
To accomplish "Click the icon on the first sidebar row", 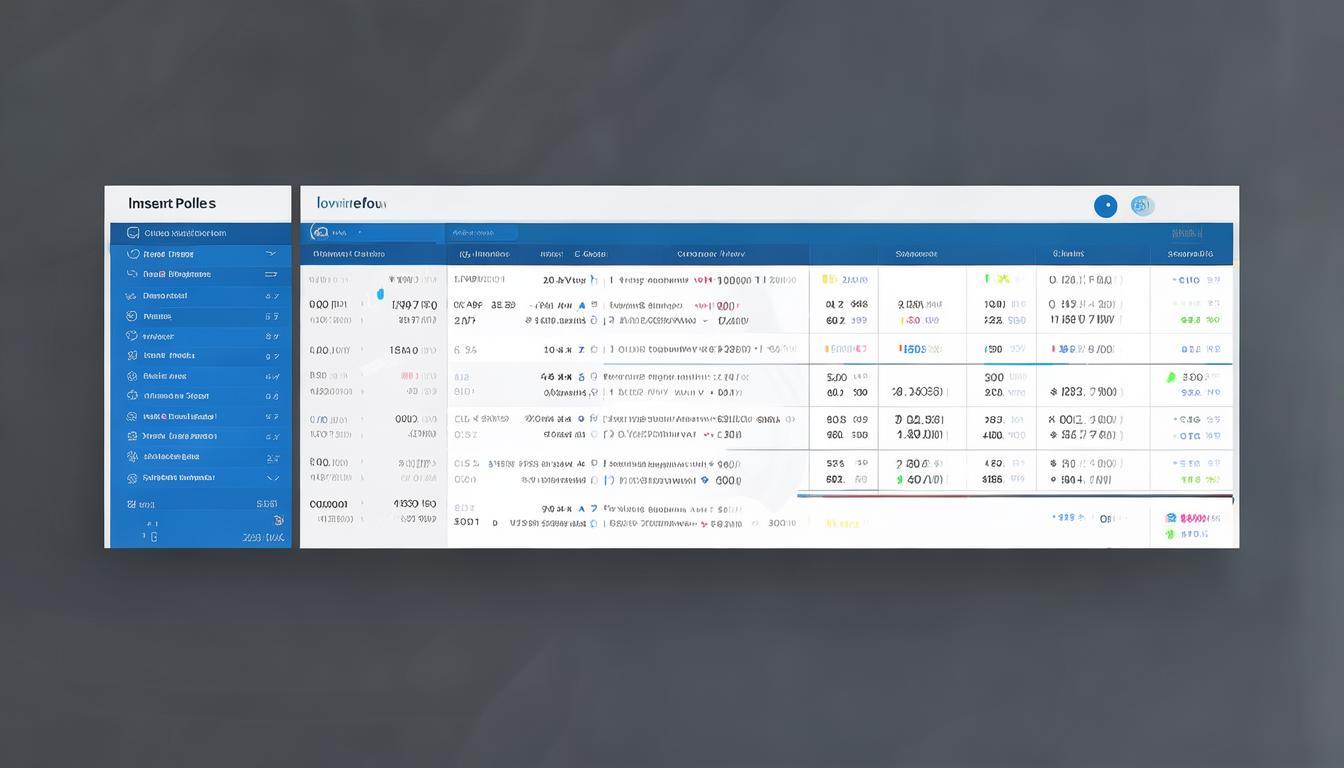I will [x=133, y=233].
